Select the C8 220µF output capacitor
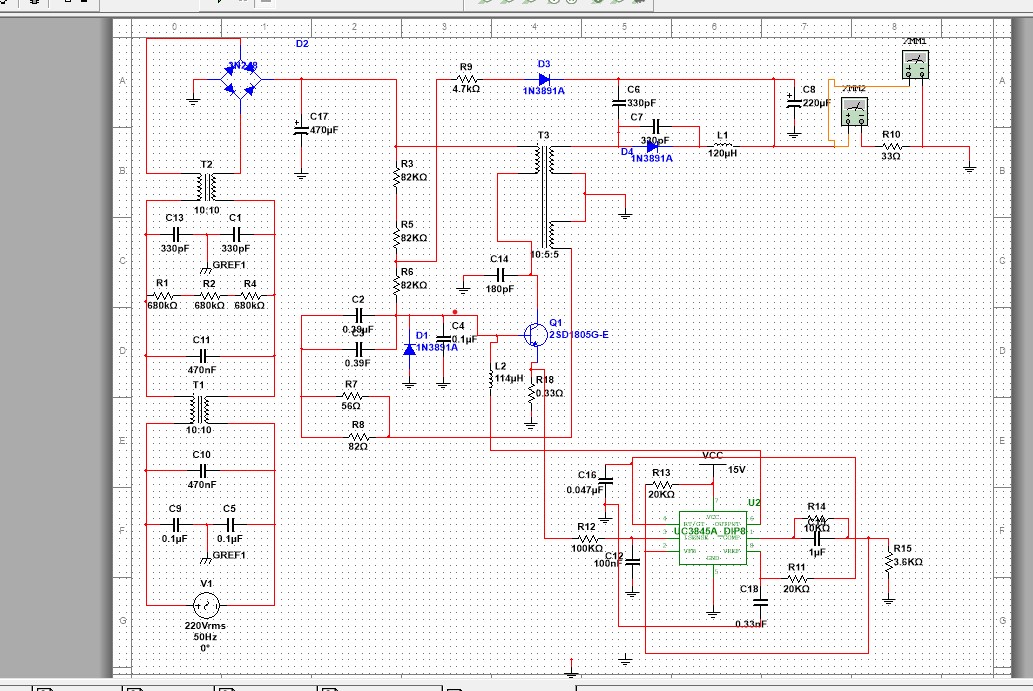 click(794, 101)
